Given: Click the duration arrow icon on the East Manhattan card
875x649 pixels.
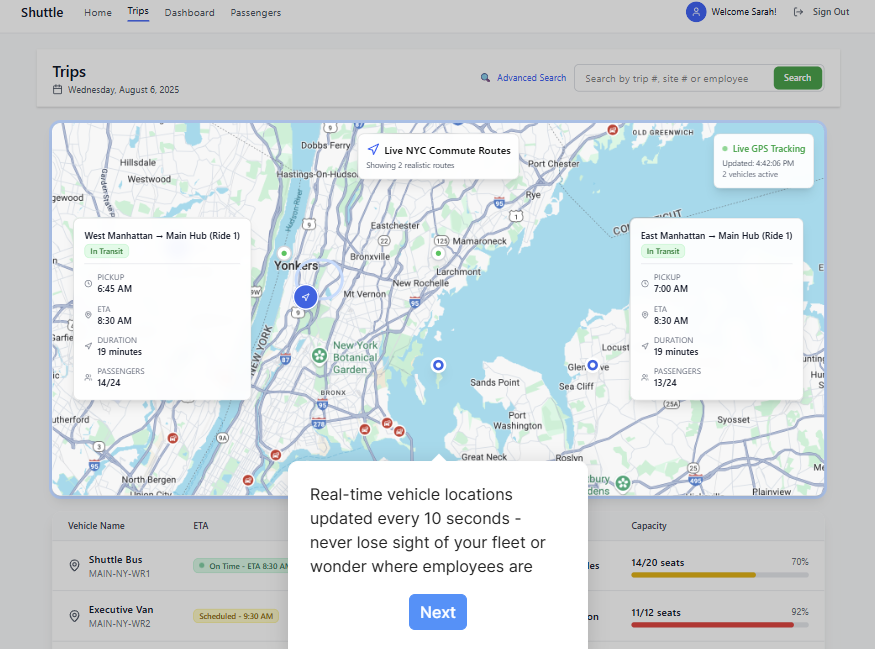Looking at the screenshot, I should (x=645, y=346).
